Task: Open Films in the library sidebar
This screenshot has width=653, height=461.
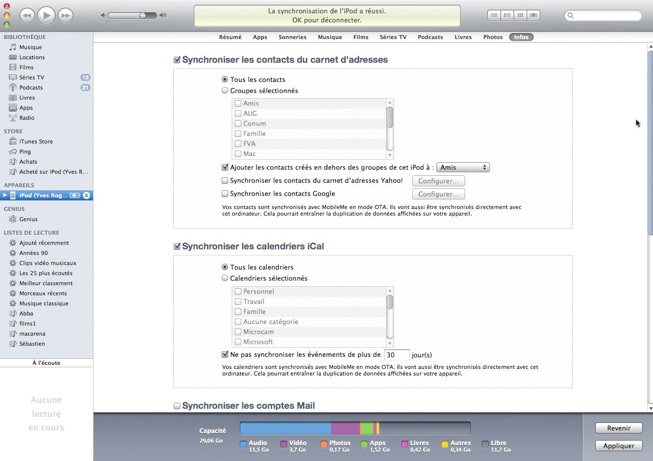Action: point(26,67)
